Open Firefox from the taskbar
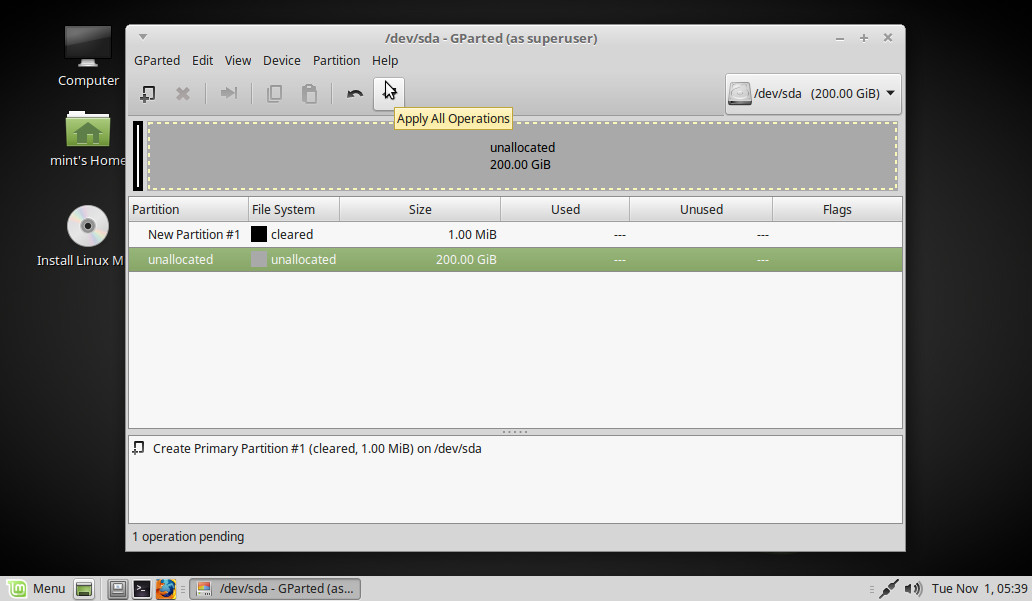 tap(165, 589)
